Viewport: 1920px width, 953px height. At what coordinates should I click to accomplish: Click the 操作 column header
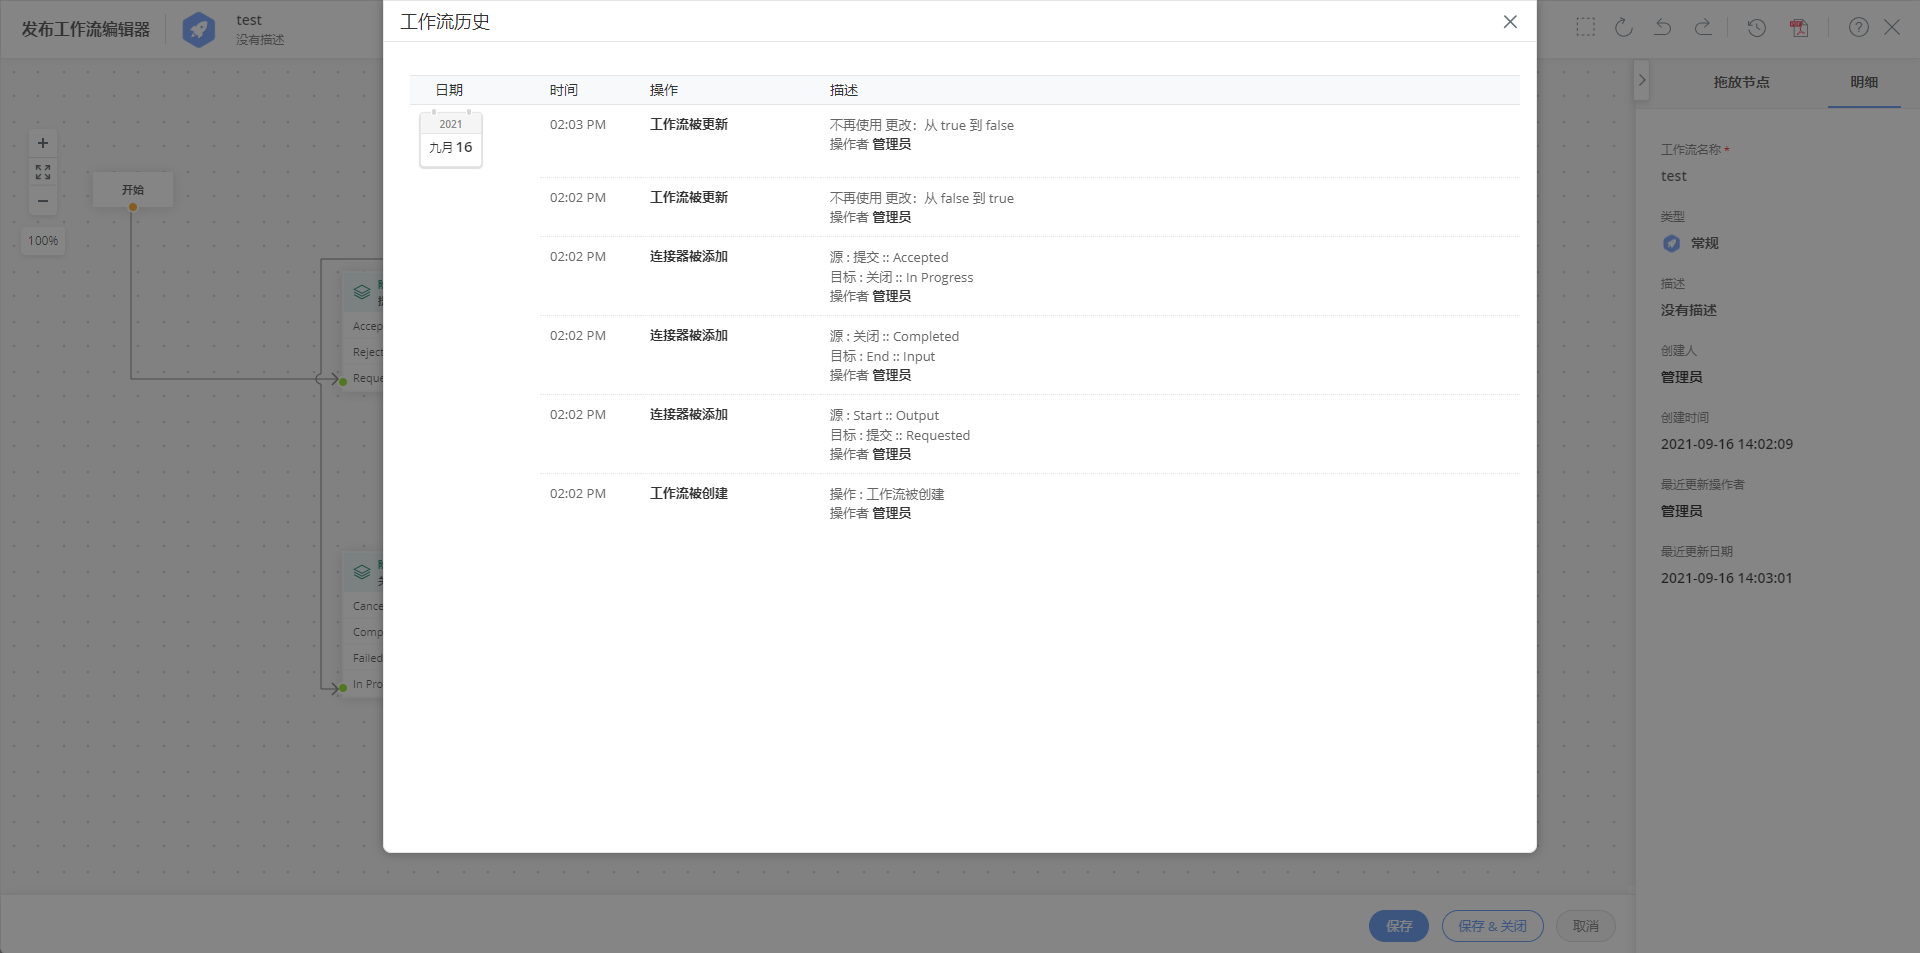coord(664,90)
